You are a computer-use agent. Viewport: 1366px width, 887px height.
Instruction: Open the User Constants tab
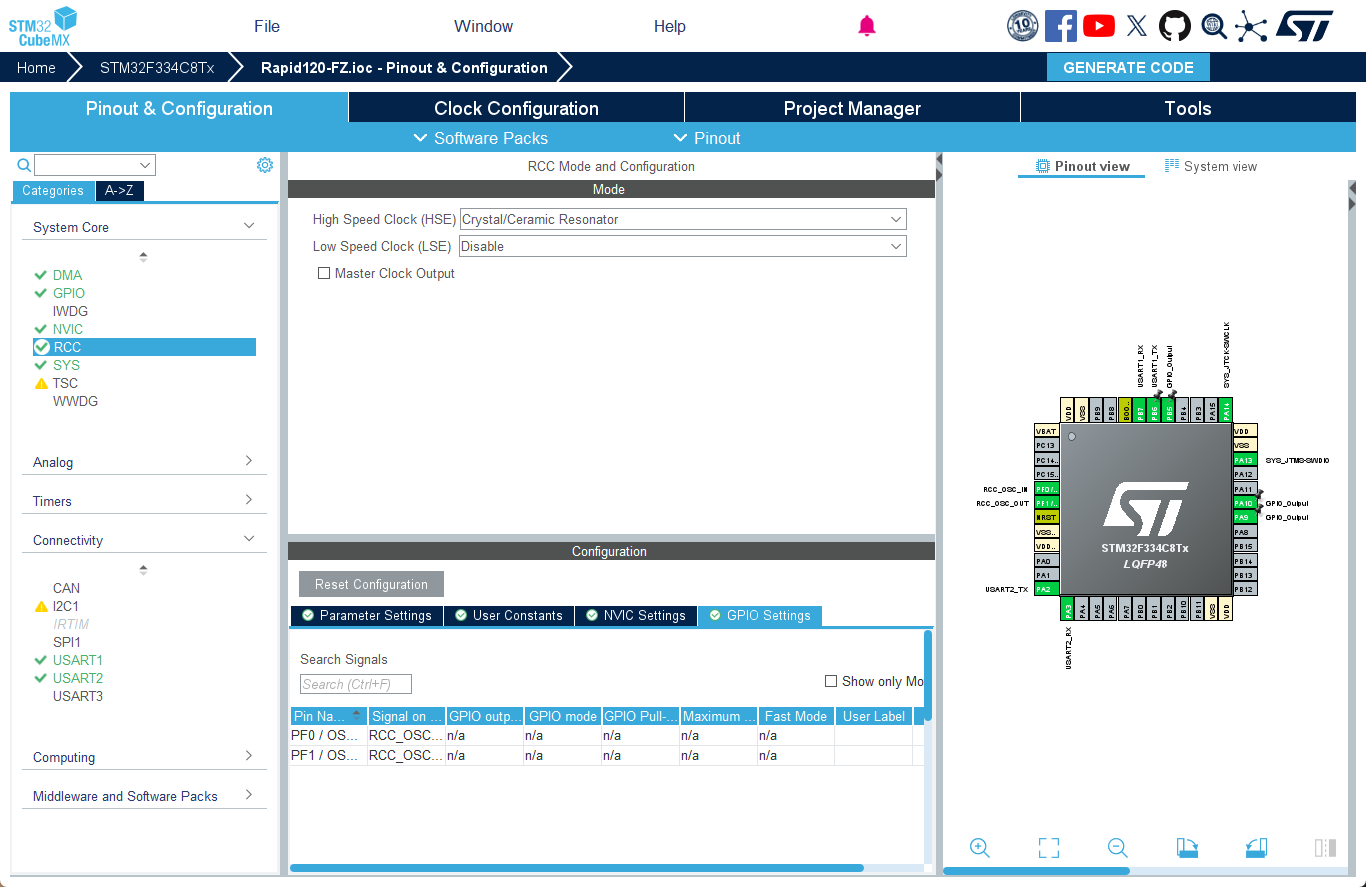pyautogui.click(x=509, y=616)
